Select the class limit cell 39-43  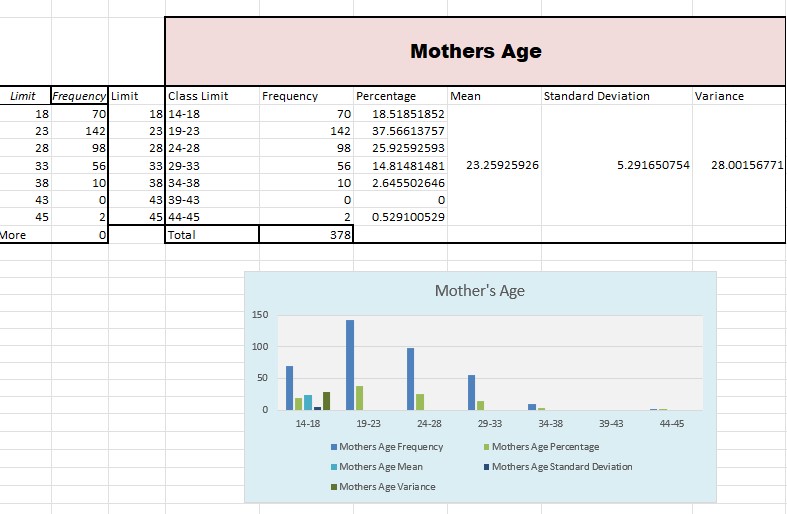(x=212, y=200)
